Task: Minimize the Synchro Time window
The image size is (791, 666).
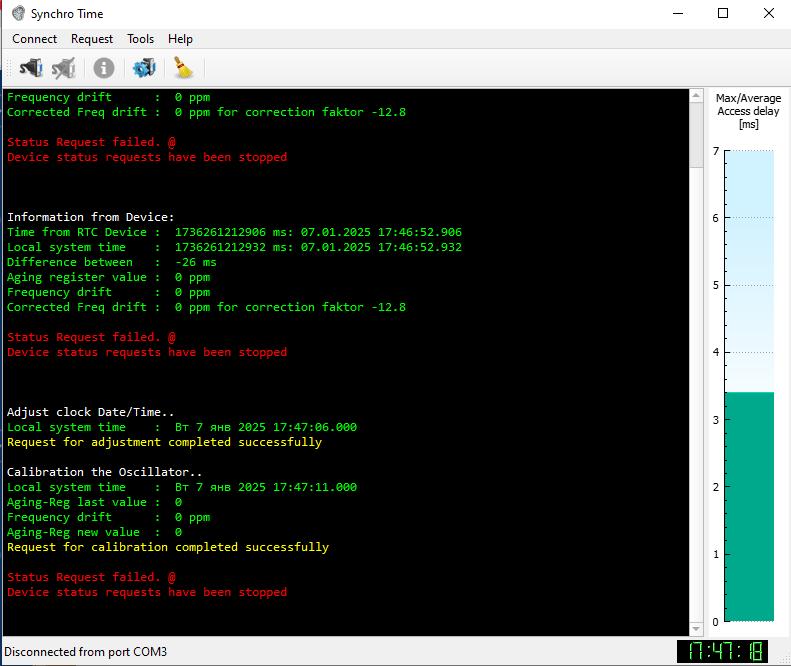Action: pos(677,14)
